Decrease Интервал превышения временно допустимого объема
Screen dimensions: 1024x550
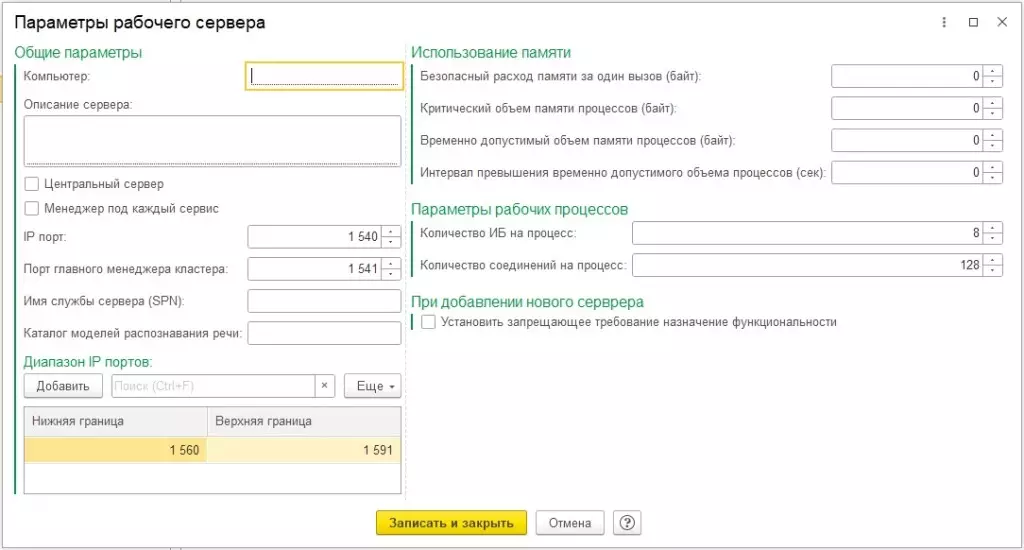pyautogui.click(x=992, y=178)
